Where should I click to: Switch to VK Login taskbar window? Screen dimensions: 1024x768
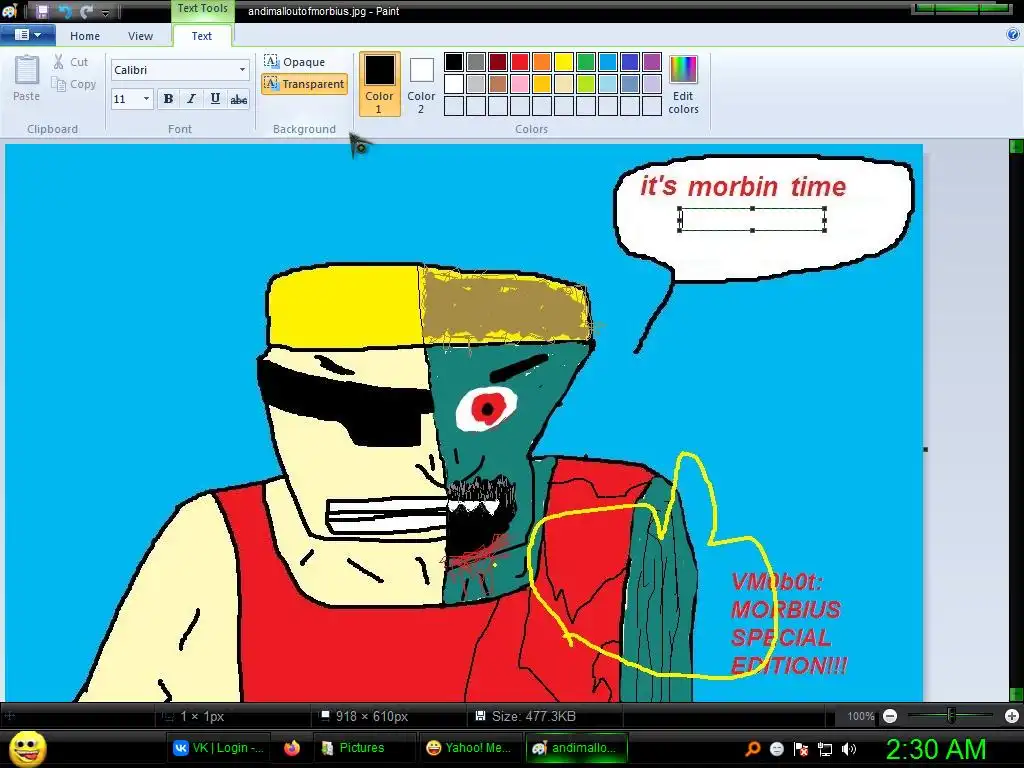(x=218, y=748)
